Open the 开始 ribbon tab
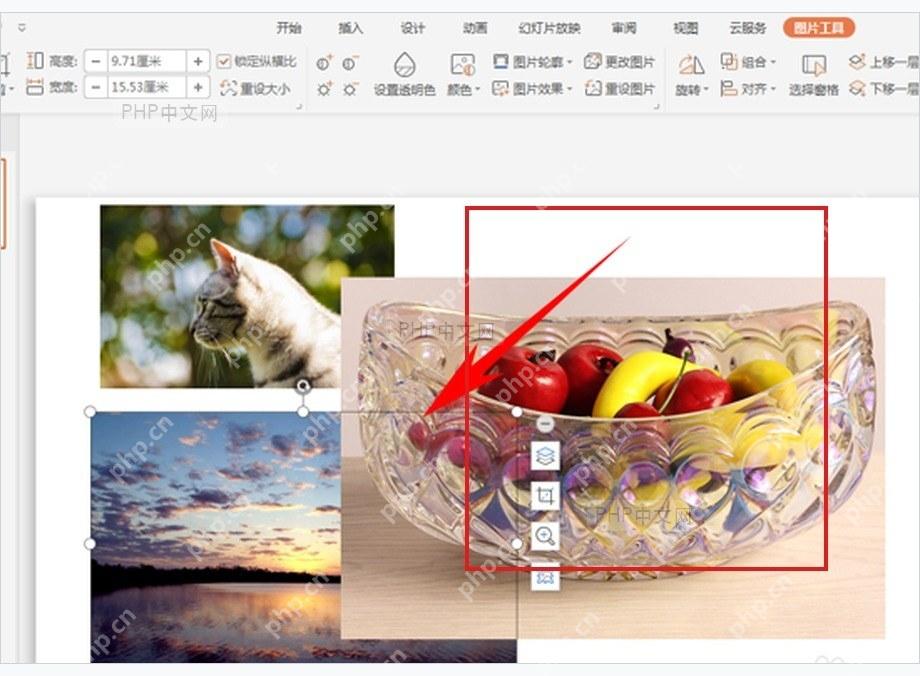920x676 pixels. [289, 28]
